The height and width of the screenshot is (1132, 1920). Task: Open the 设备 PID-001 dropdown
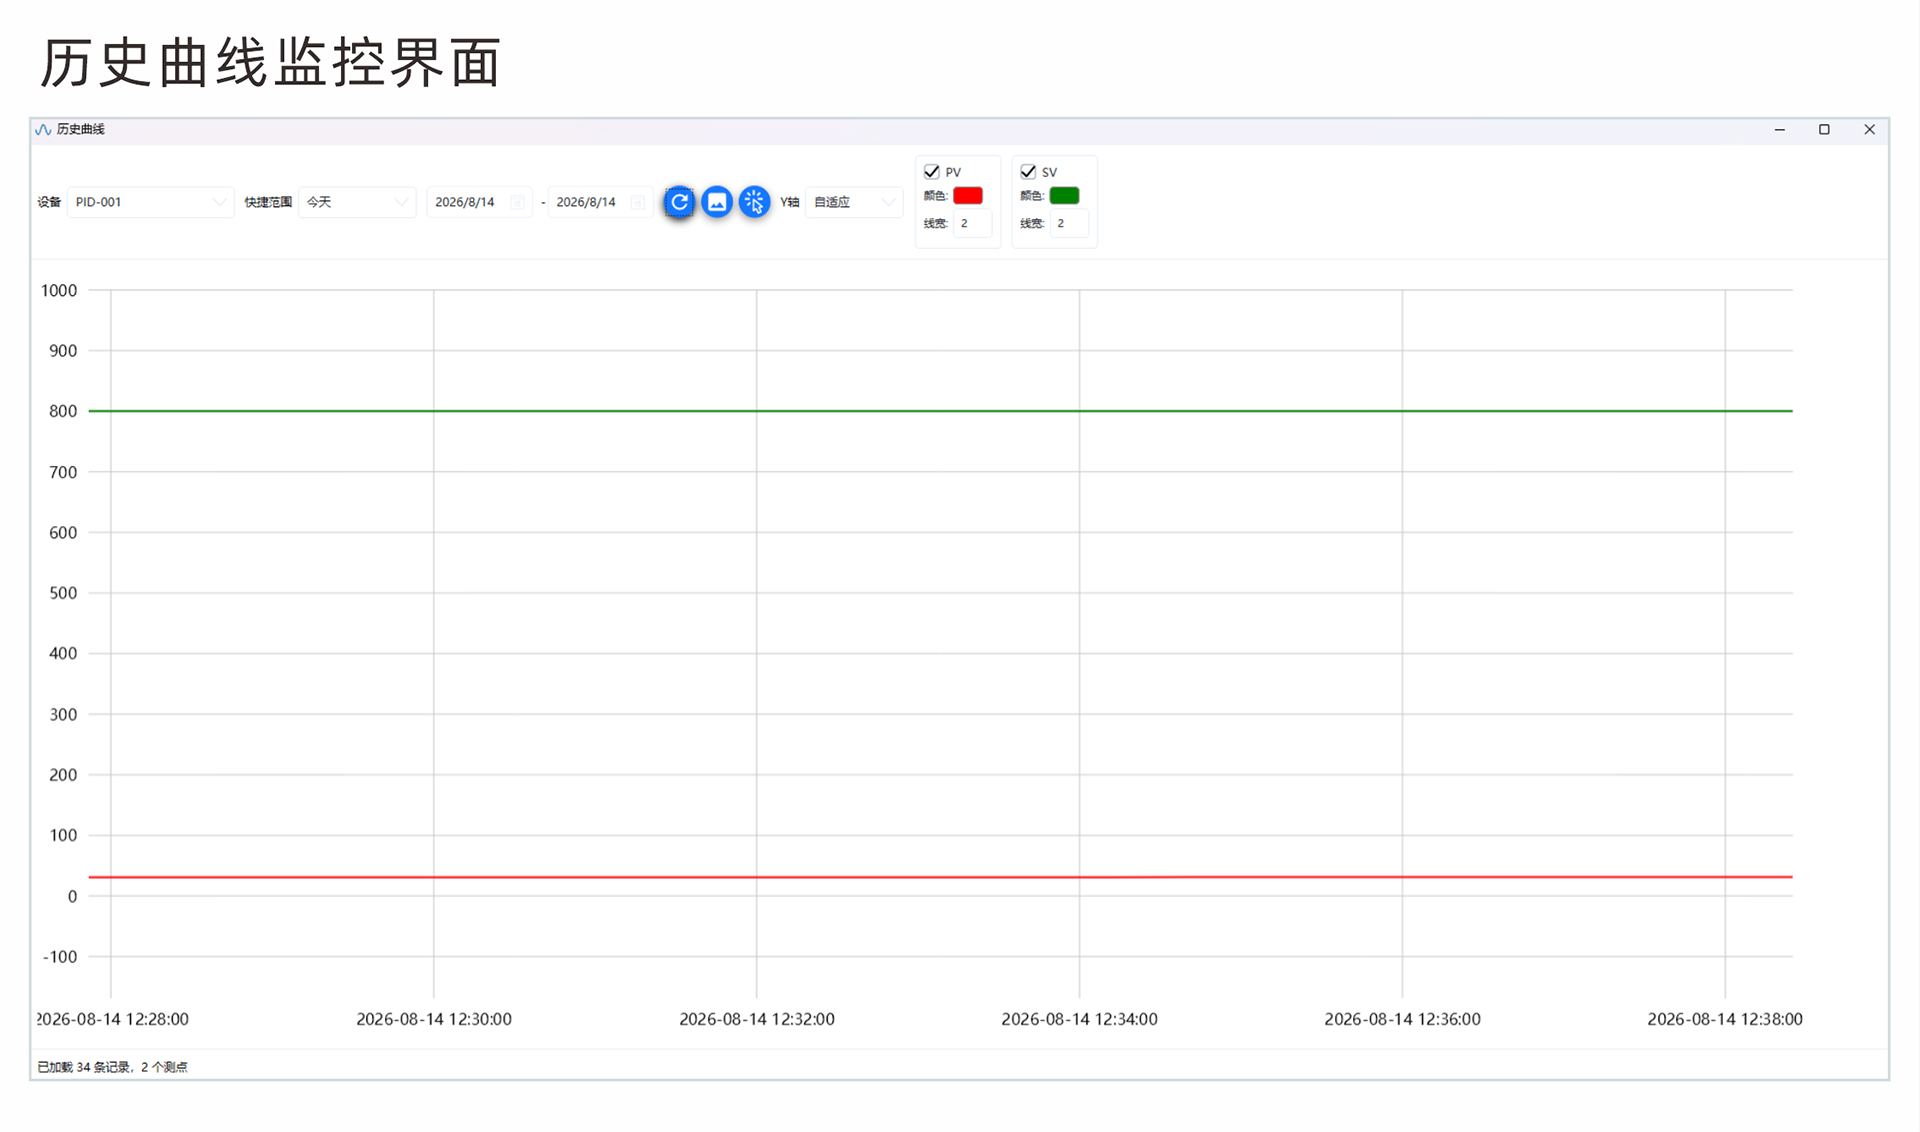(151, 202)
